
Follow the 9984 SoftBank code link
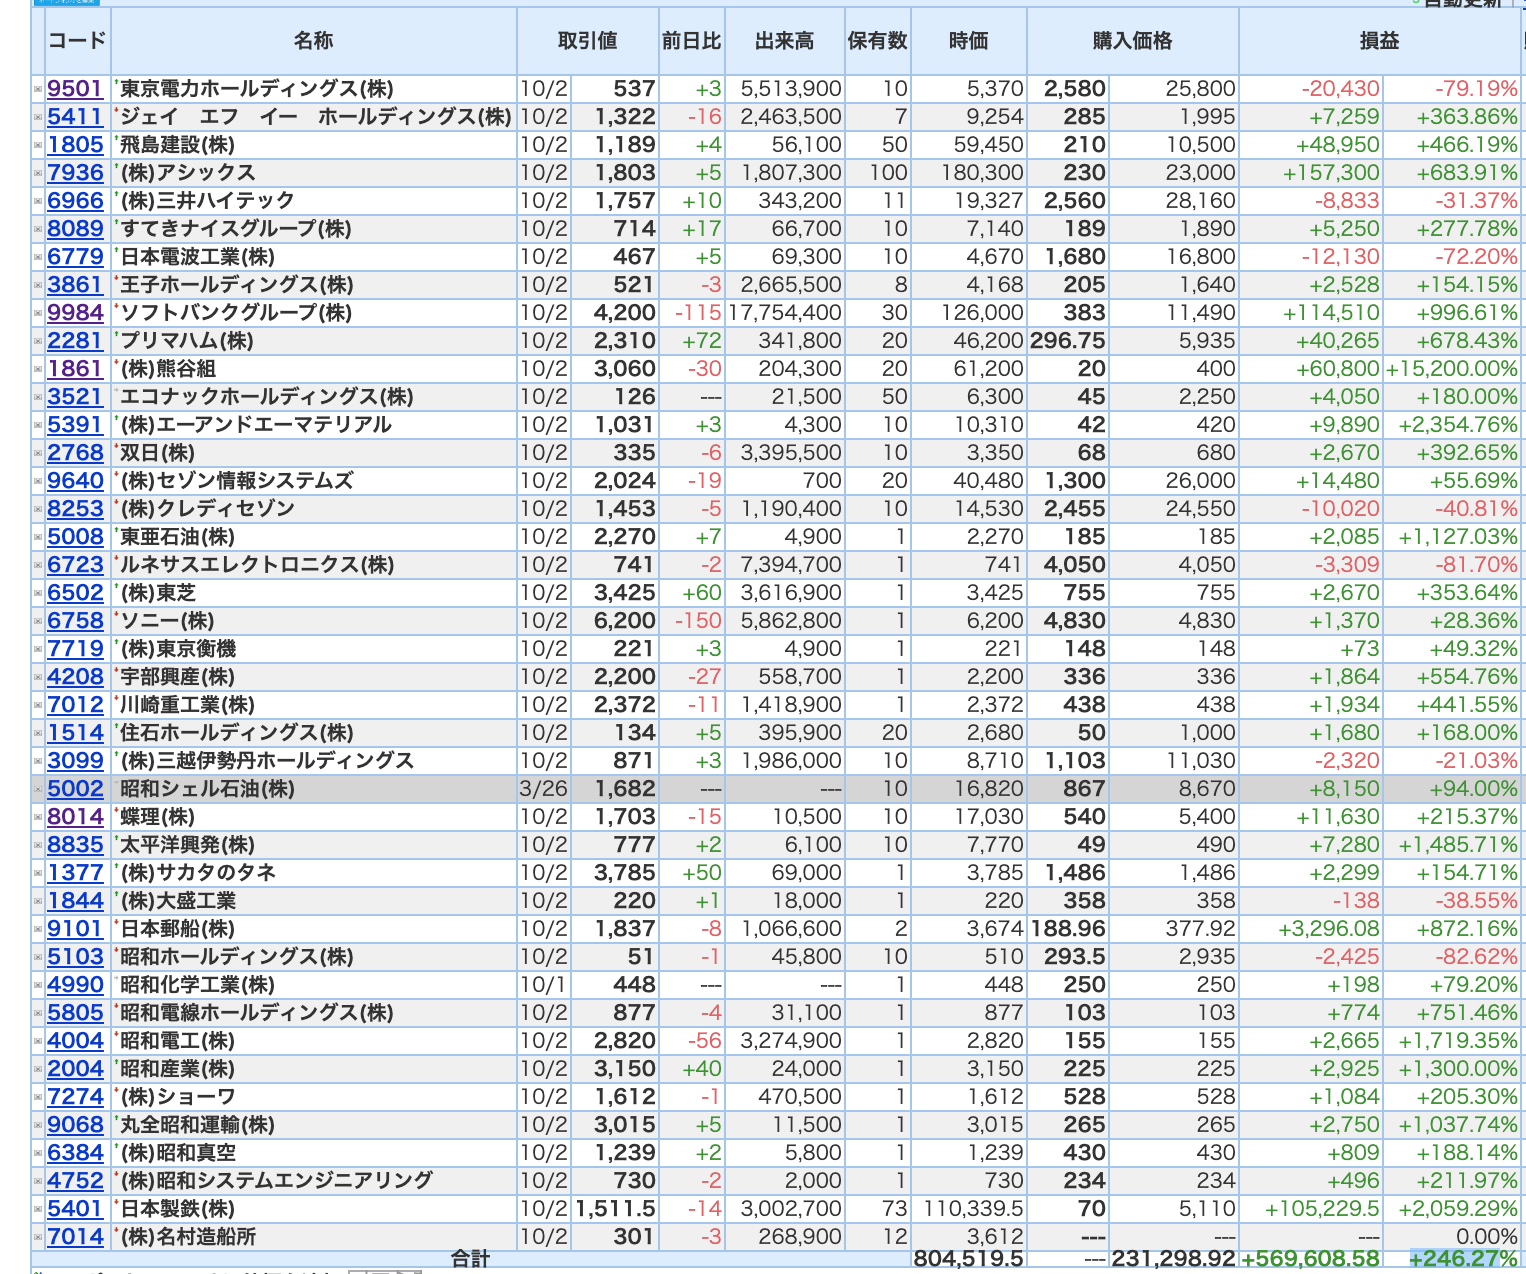pos(75,313)
